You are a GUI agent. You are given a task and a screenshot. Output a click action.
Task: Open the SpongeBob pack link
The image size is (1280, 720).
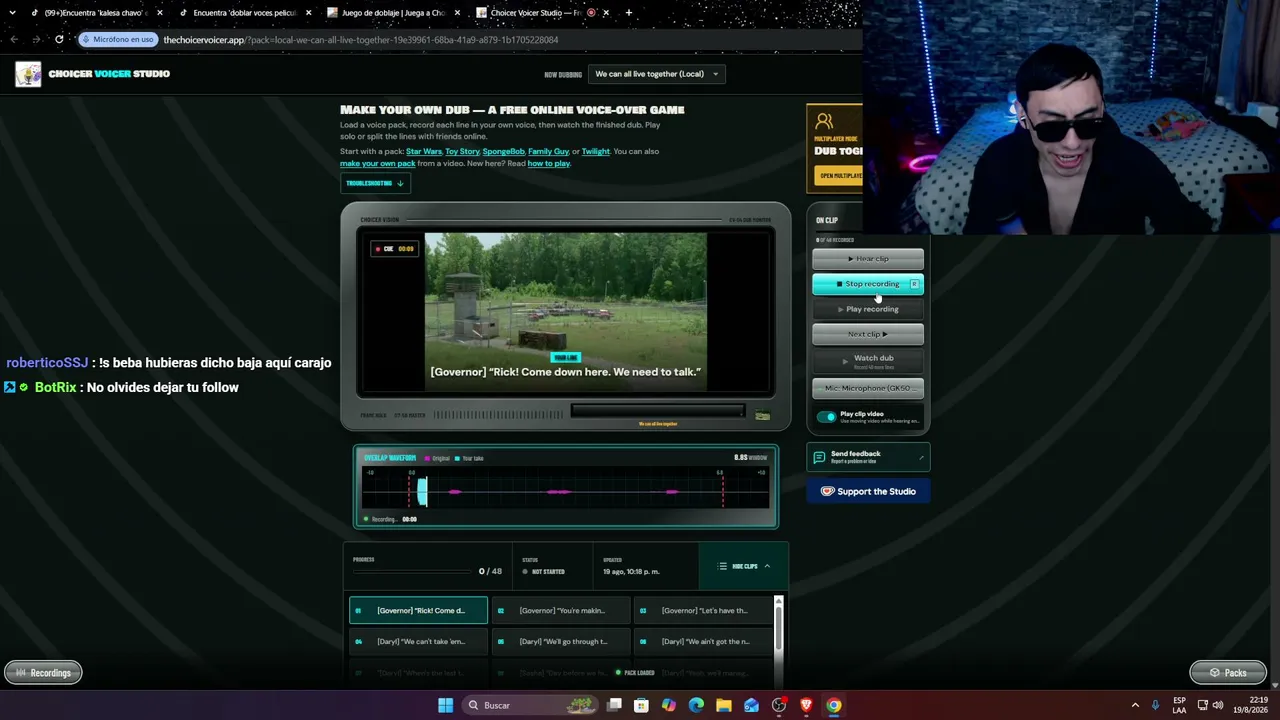503,152
